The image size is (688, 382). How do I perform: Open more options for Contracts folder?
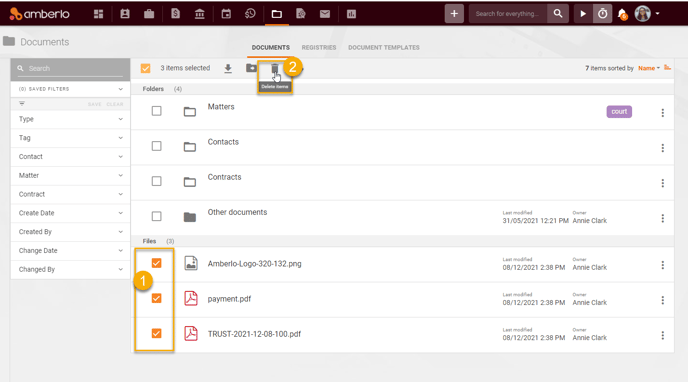click(663, 183)
